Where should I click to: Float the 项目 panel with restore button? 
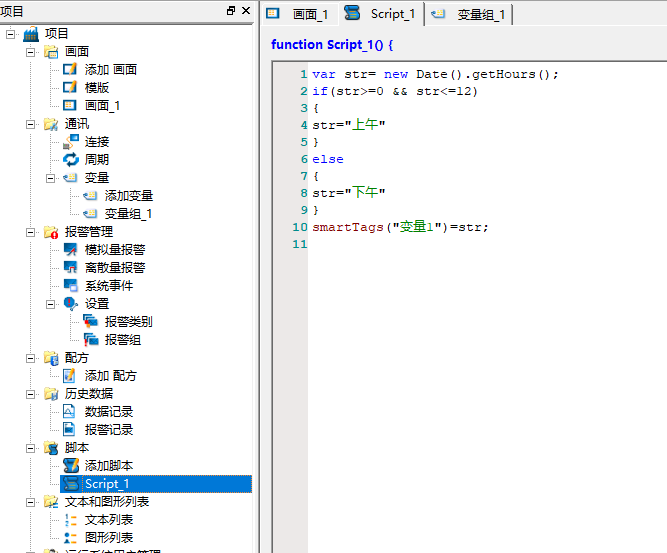231,11
